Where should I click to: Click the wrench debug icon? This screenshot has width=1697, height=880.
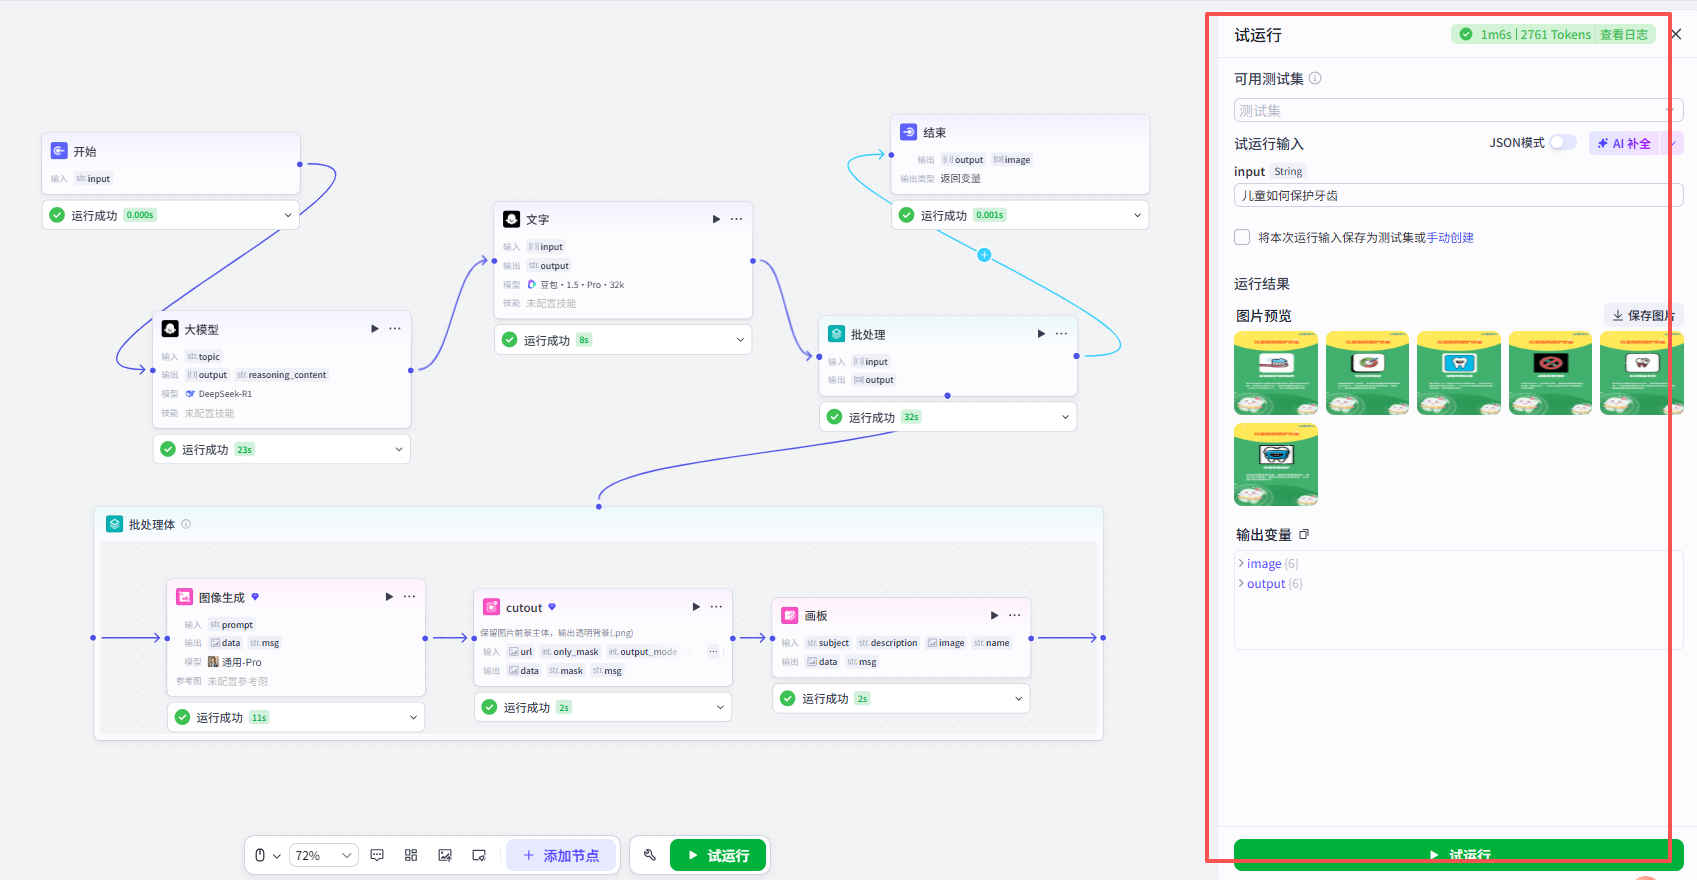click(650, 855)
